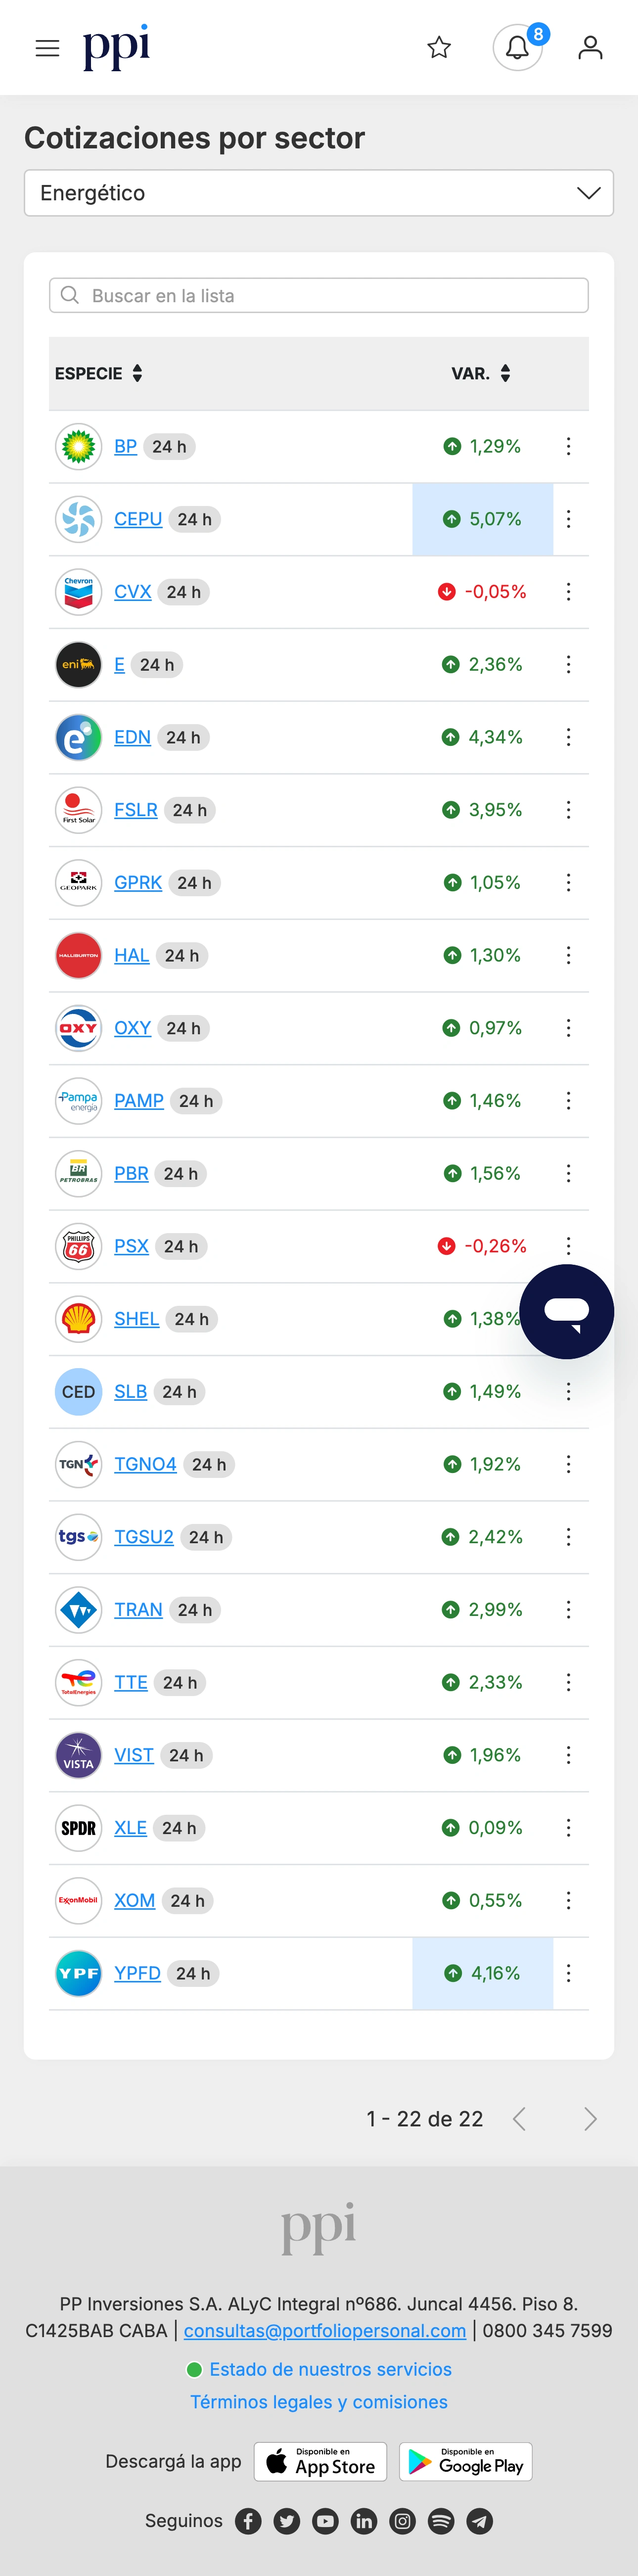Go to previous page of results
The width and height of the screenshot is (638, 2576).
point(519,2118)
